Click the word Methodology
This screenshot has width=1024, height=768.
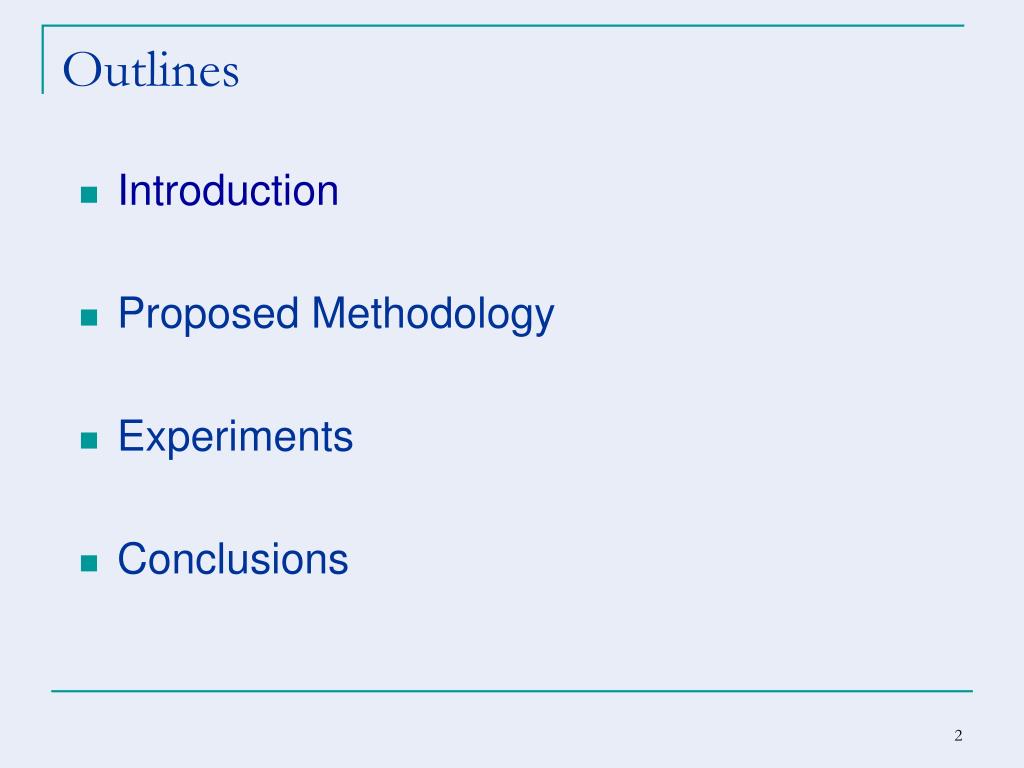pyautogui.click(x=432, y=315)
